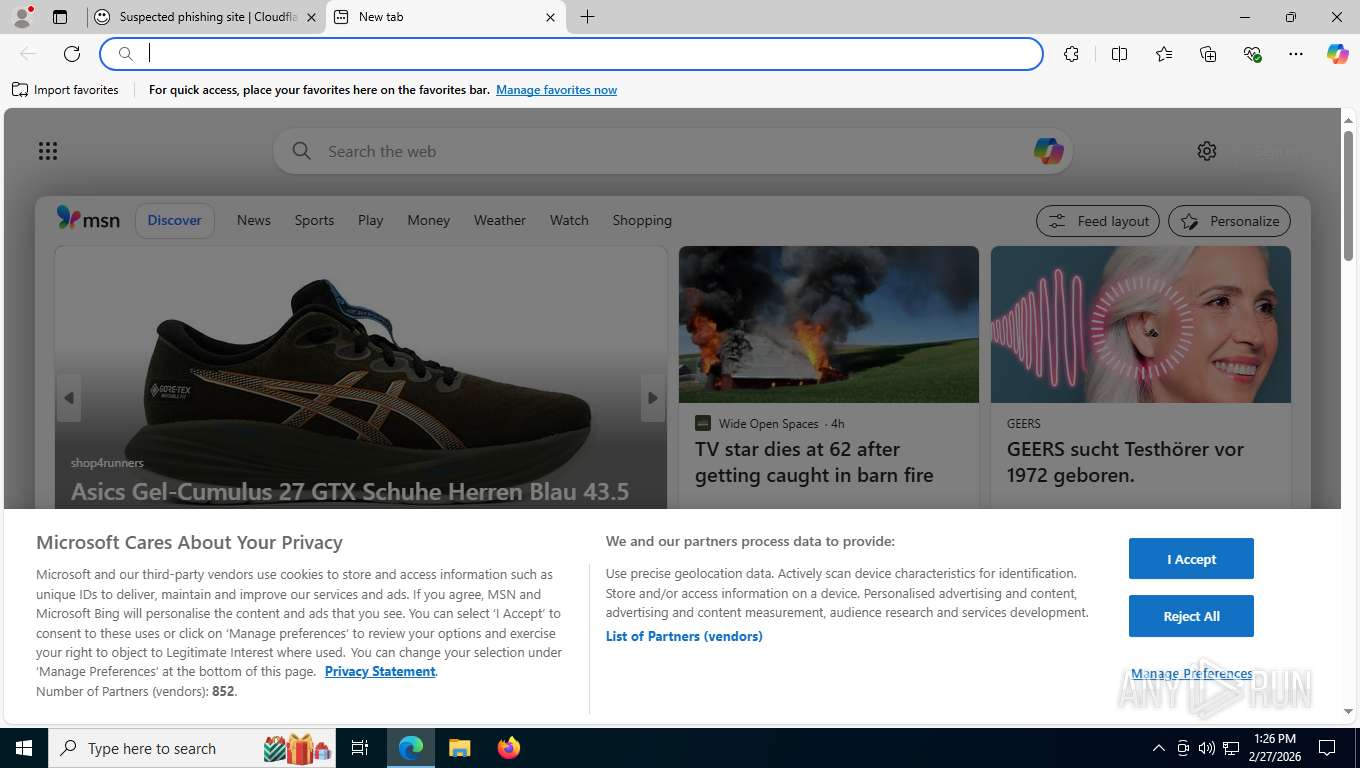
Task: Click the Feed layout button
Action: coord(1098,221)
